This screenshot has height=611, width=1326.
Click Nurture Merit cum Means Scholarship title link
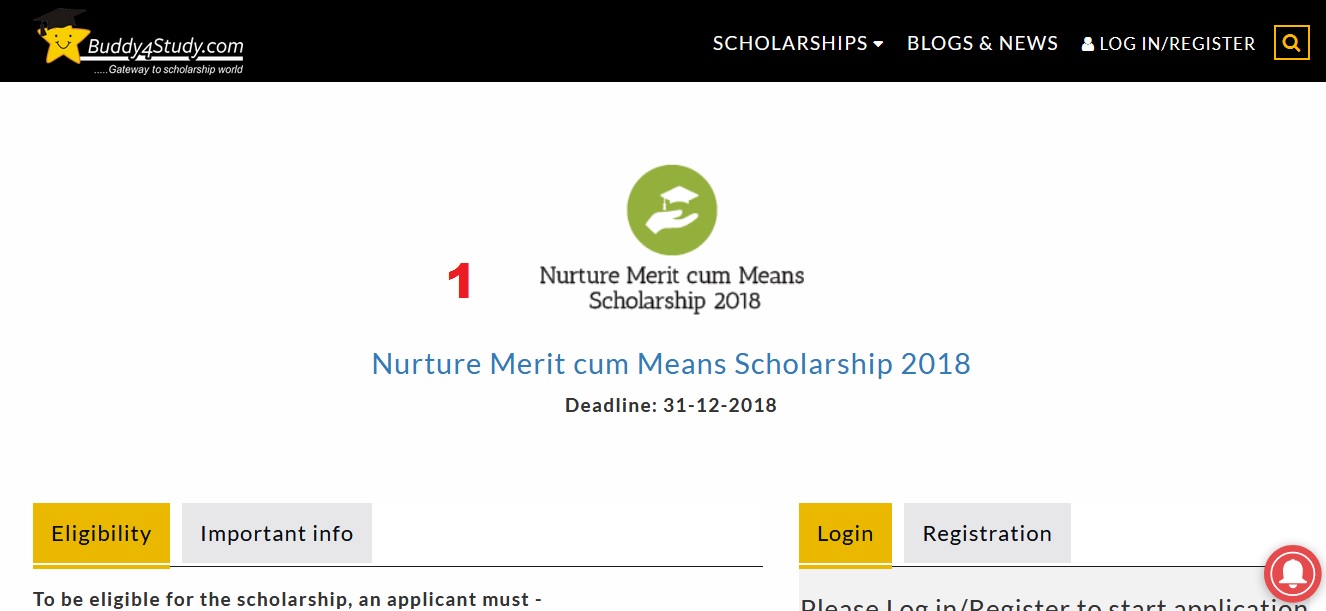click(671, 363)
